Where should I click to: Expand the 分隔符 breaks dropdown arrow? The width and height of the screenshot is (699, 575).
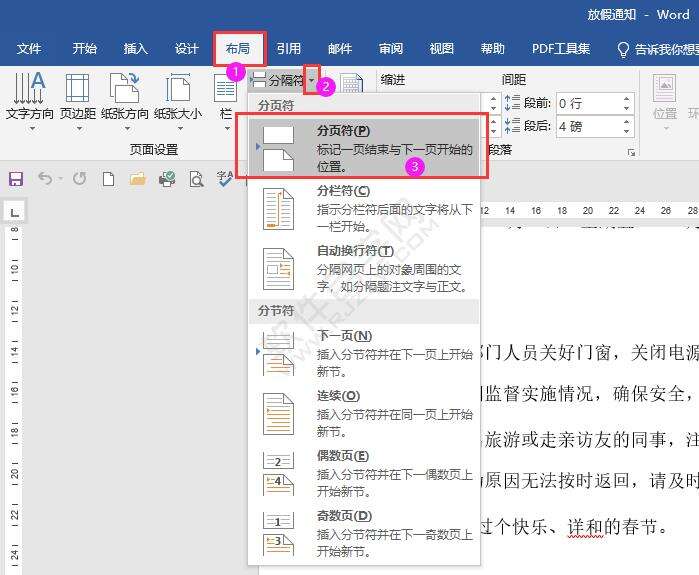[x=312, y=80]
